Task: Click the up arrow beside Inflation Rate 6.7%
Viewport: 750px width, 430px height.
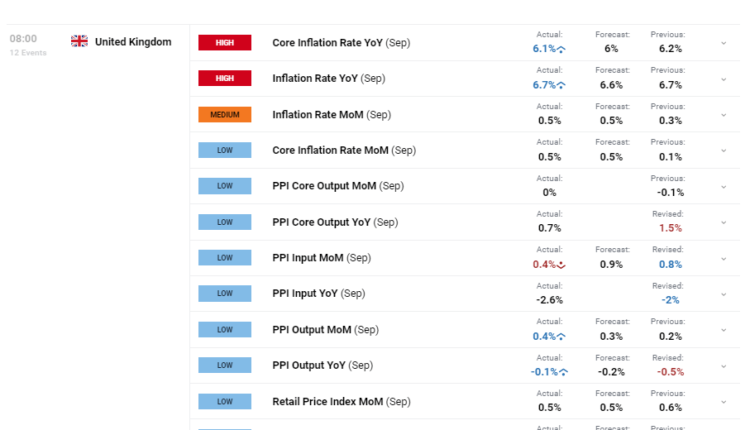Action: (562, 85)
